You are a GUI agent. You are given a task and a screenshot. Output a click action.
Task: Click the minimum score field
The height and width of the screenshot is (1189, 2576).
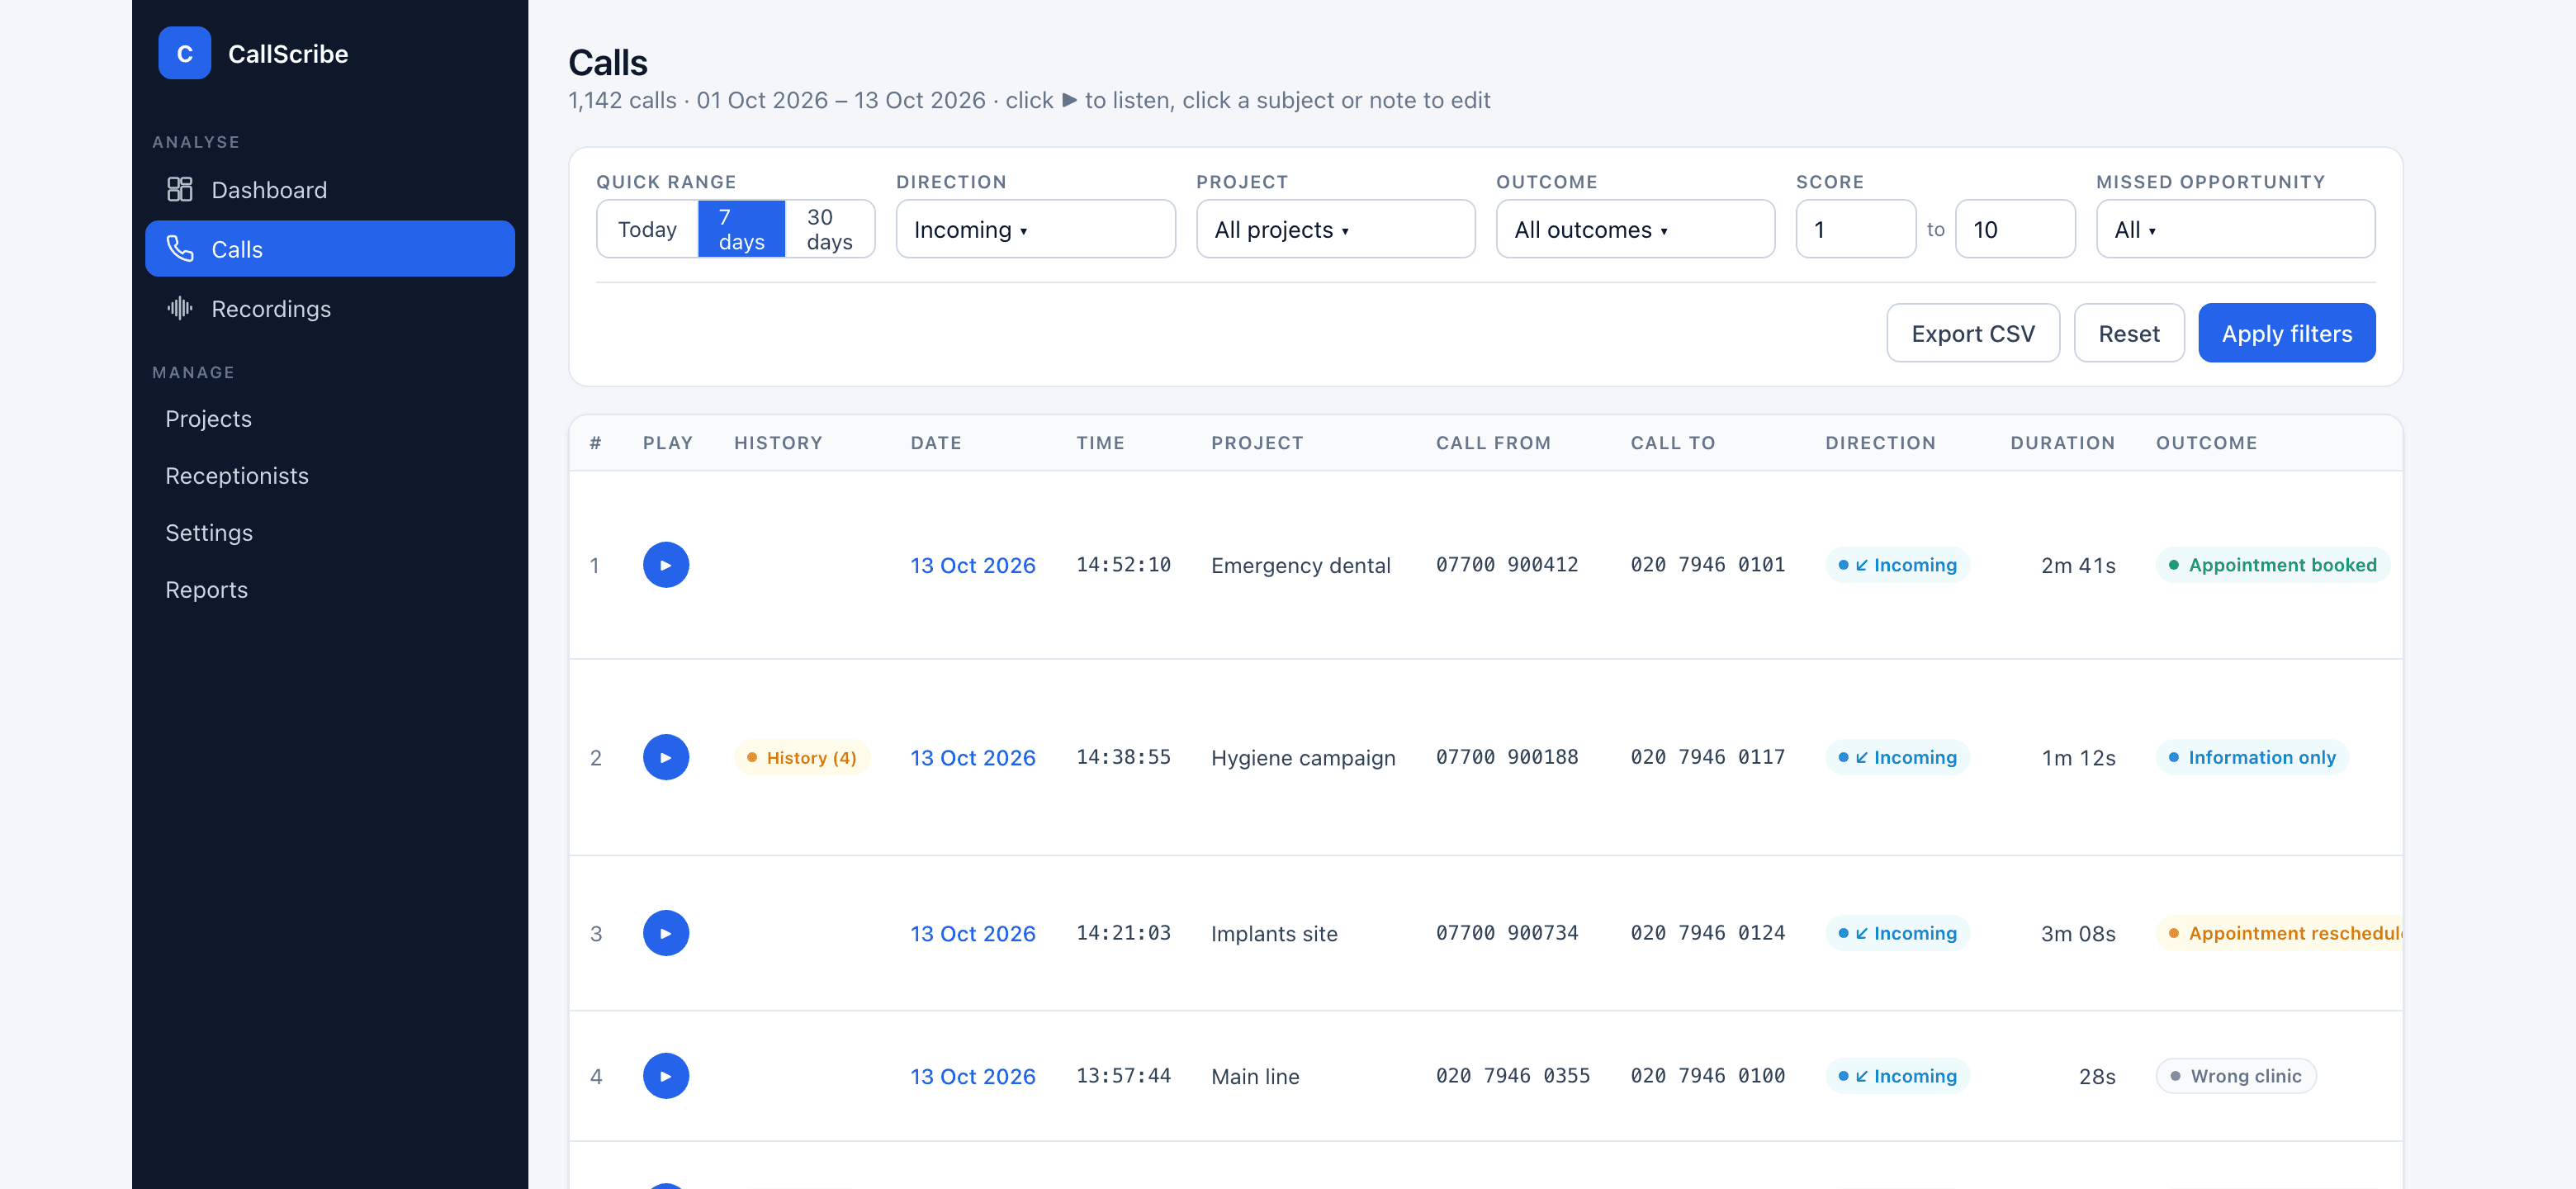[x=1855, y=229]
